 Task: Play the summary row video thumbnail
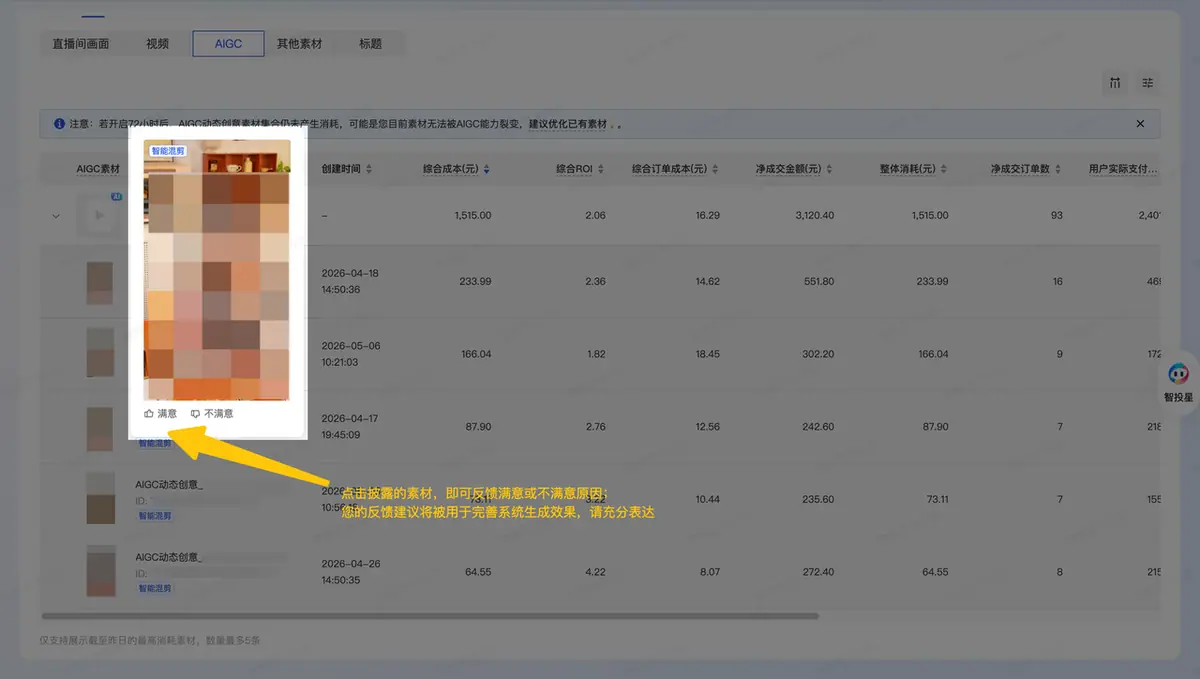point(99,215)
